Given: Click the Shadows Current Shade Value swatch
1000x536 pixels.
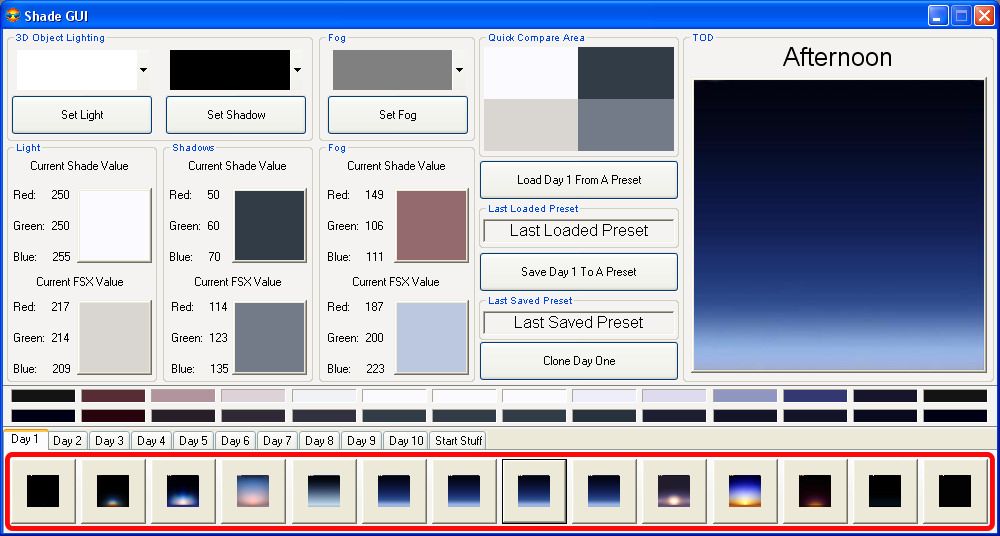Looking at the screenshot, I should click(270, 225).
